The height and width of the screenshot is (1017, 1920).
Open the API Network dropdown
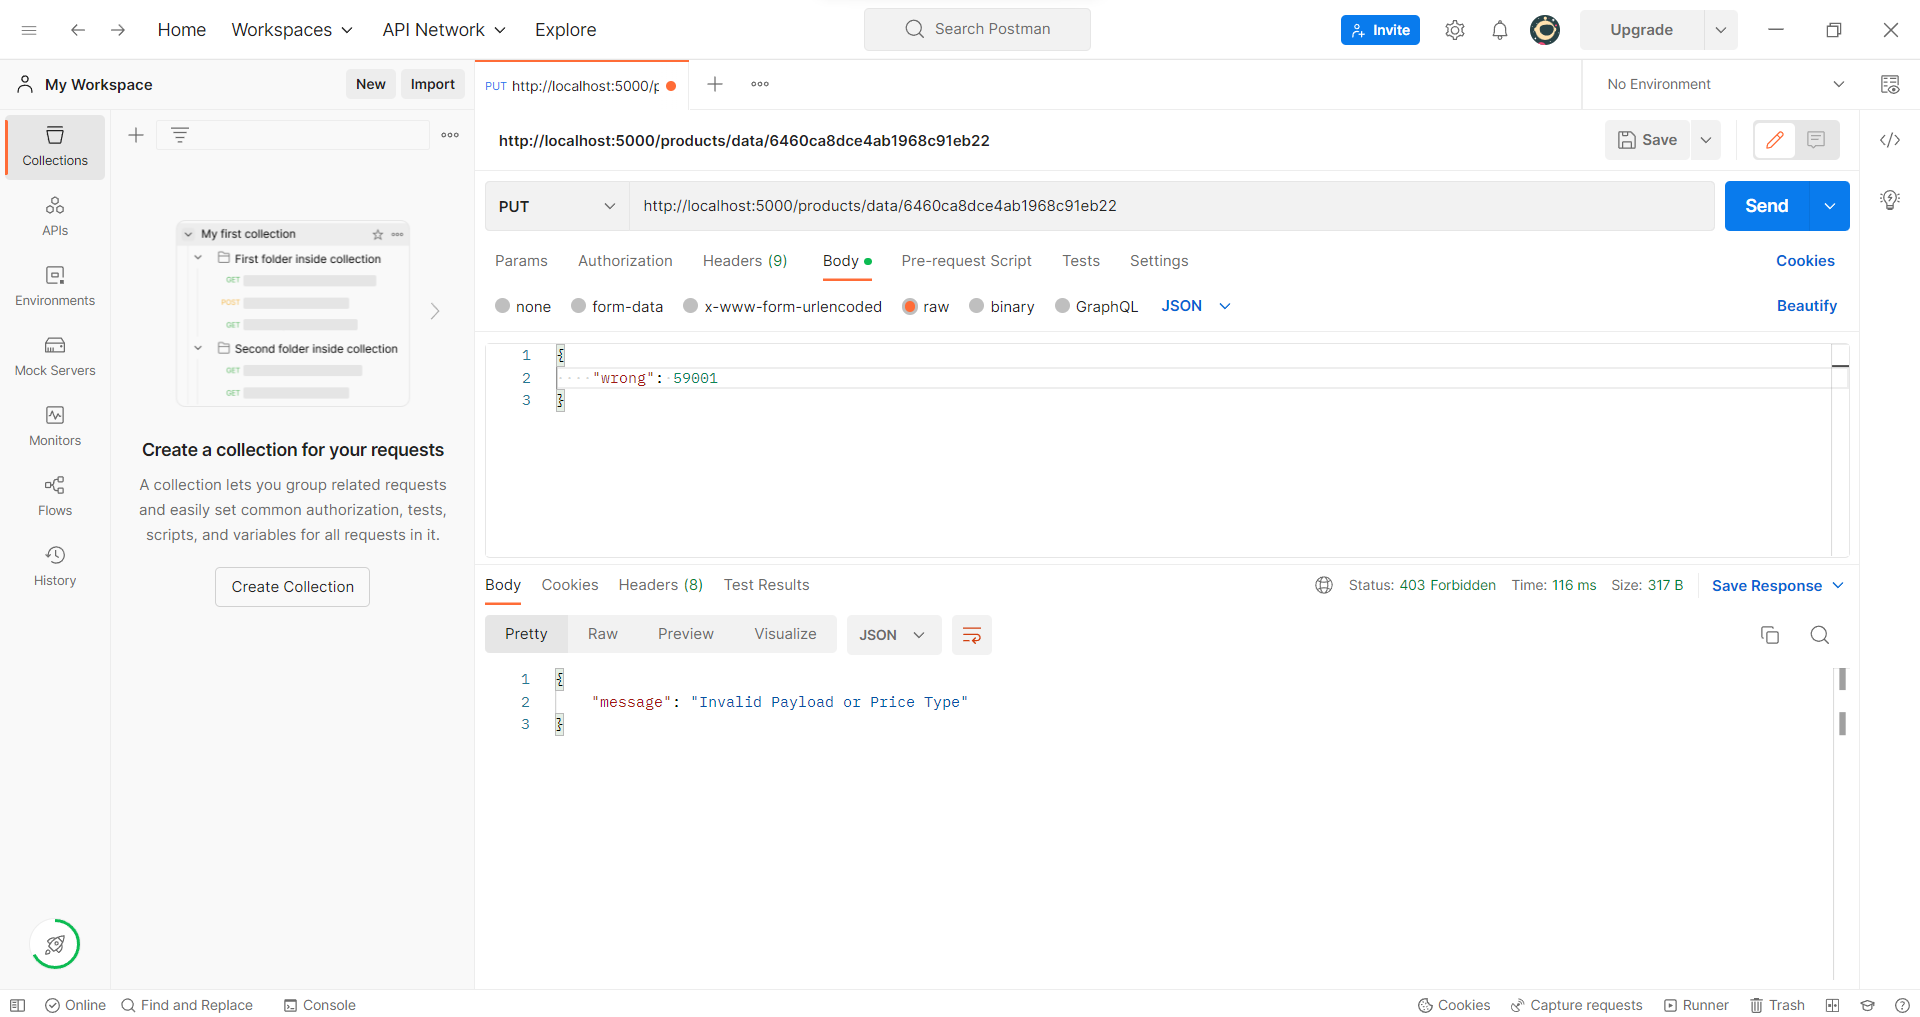(x=444, y=30)
